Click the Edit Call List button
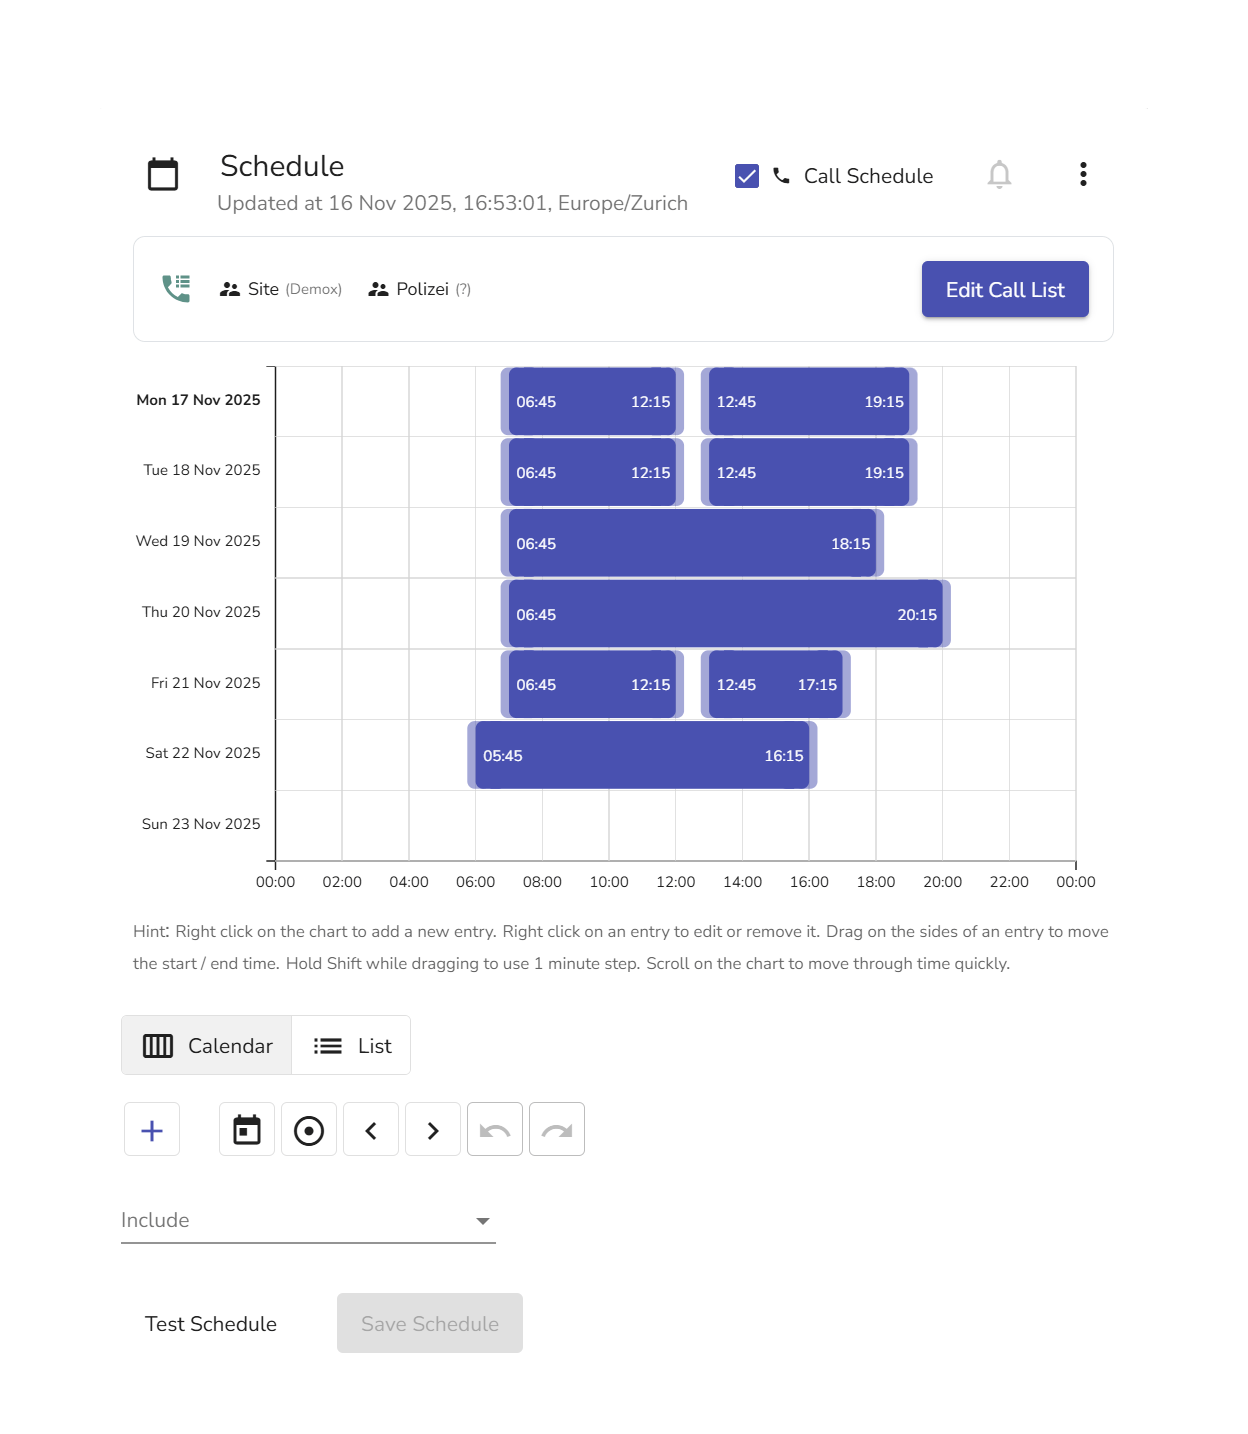Image resolution: width=1248 pixels, height=1434 pixels. coord(1005,290)
